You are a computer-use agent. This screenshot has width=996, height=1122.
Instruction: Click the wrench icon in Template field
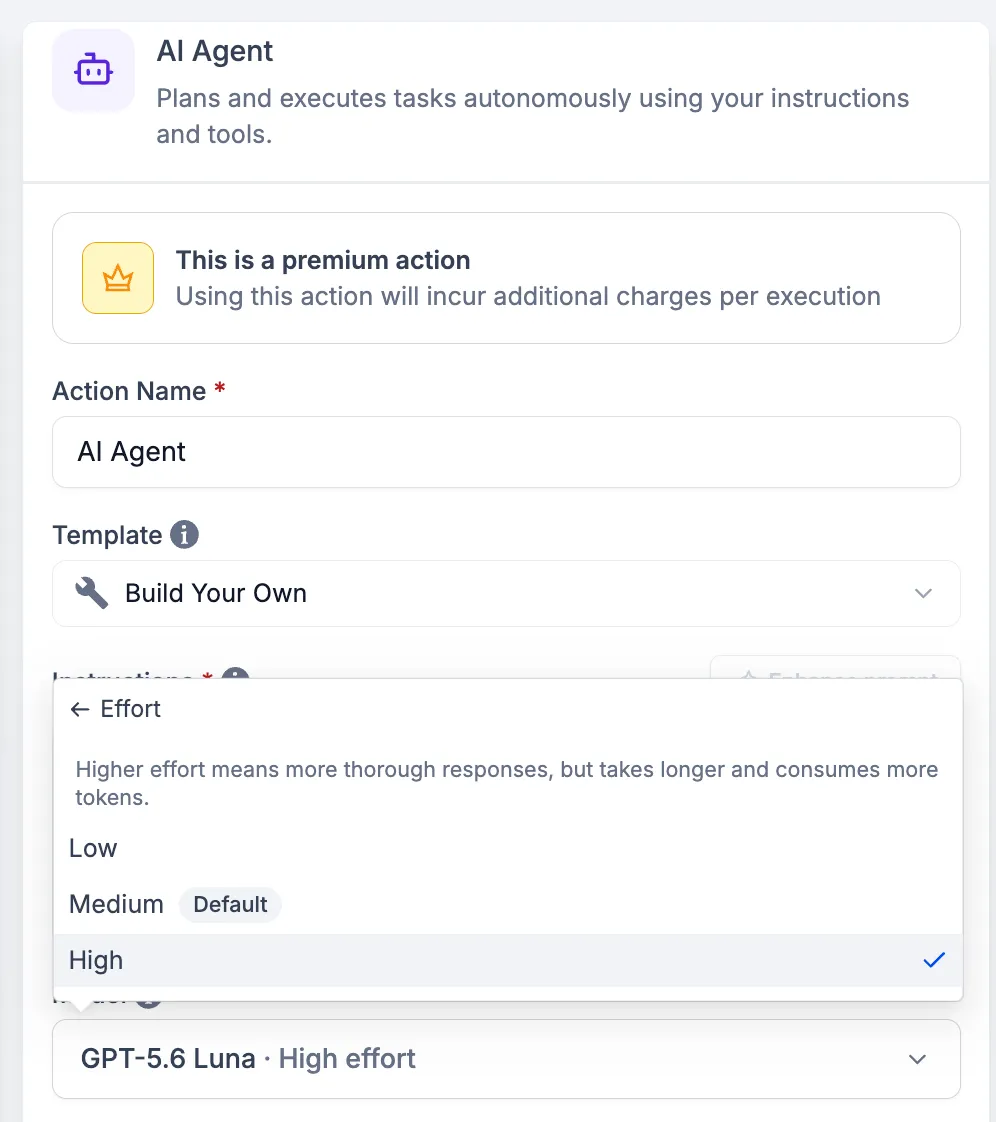(x=92, y=593)
